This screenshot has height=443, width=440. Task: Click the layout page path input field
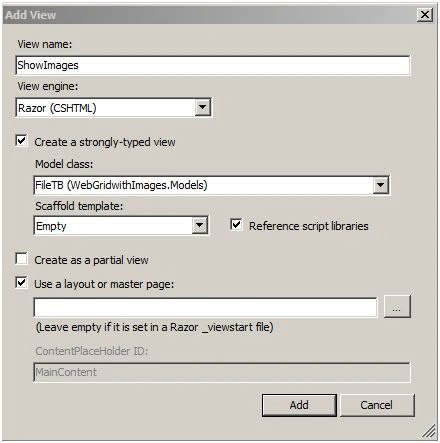tap(206, 307)
